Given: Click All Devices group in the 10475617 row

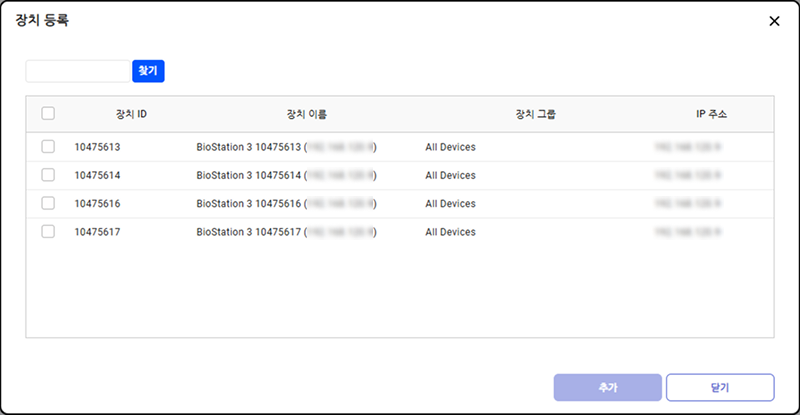Looking at the screenshot, I should coord(450,232).
